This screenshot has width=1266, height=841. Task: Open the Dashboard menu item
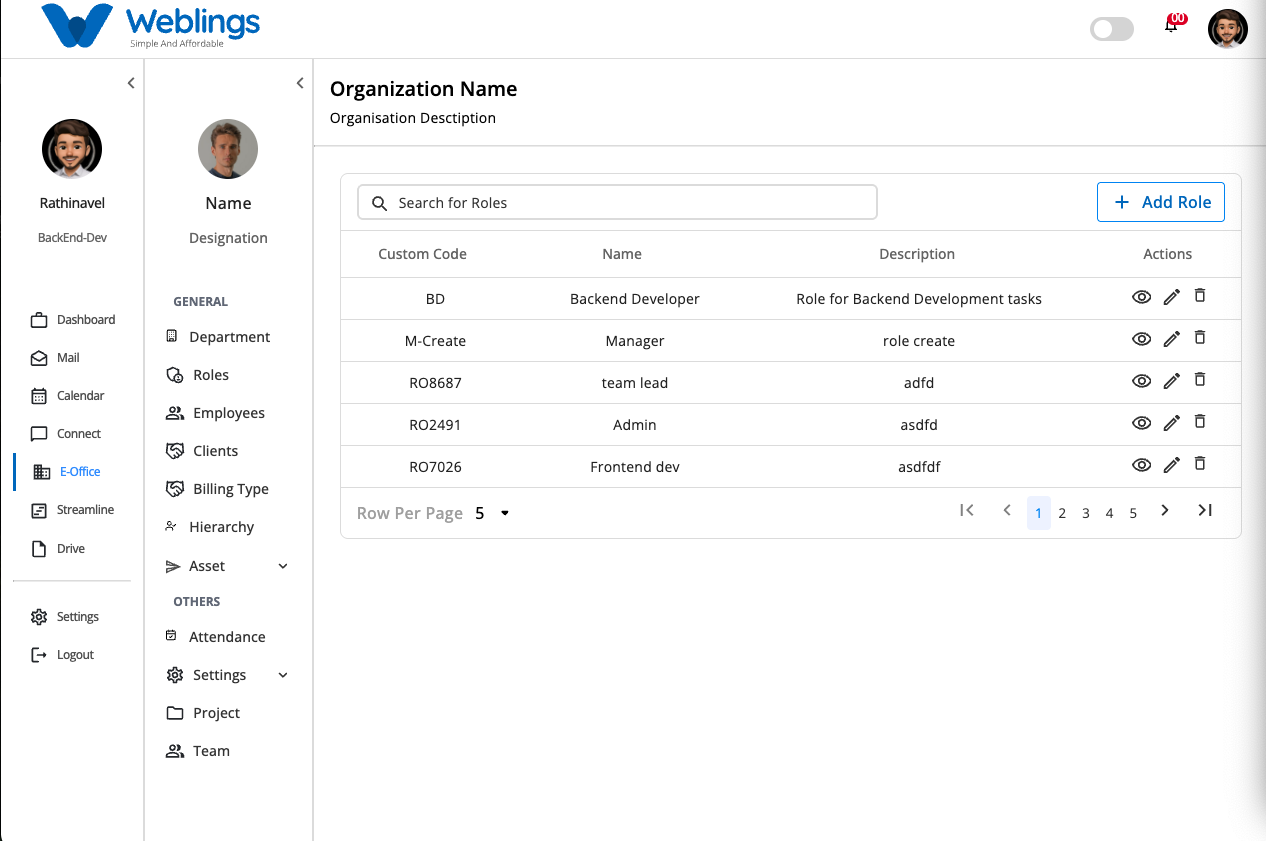click(x=73, y=320)
